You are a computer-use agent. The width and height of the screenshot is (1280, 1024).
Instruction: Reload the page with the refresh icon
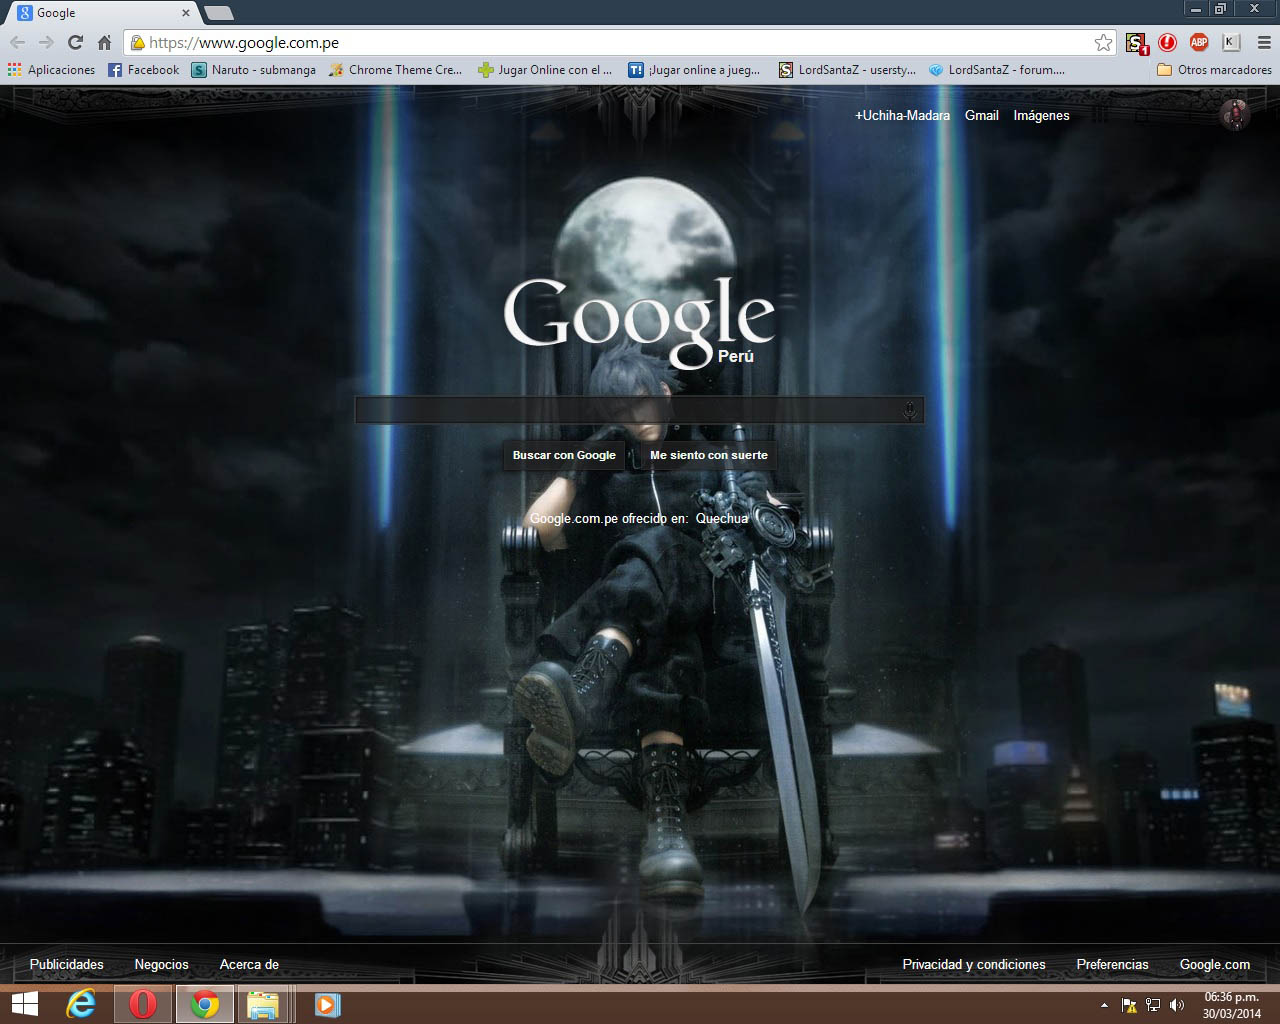click(74, 44)
